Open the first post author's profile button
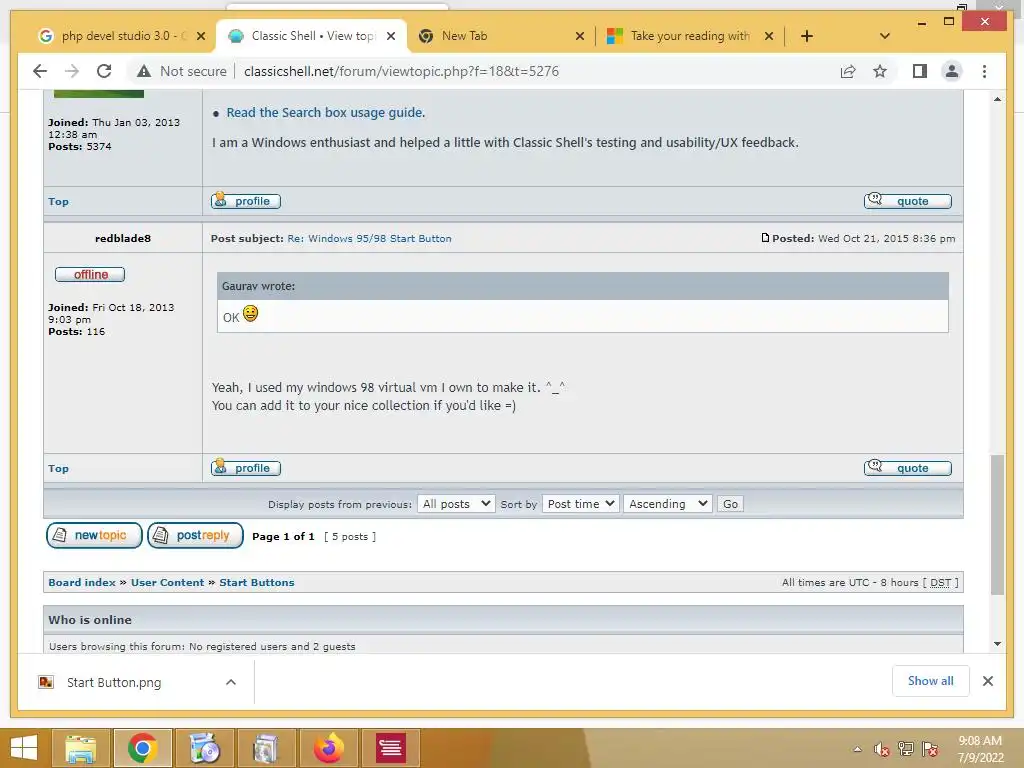 (x=246, y=201)
